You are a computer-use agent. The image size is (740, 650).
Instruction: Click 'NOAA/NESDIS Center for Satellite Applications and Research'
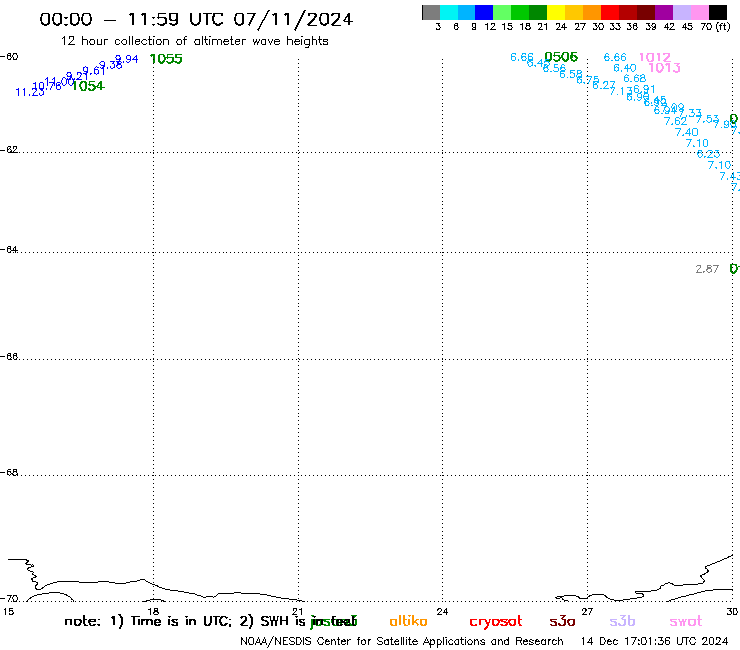402,642
